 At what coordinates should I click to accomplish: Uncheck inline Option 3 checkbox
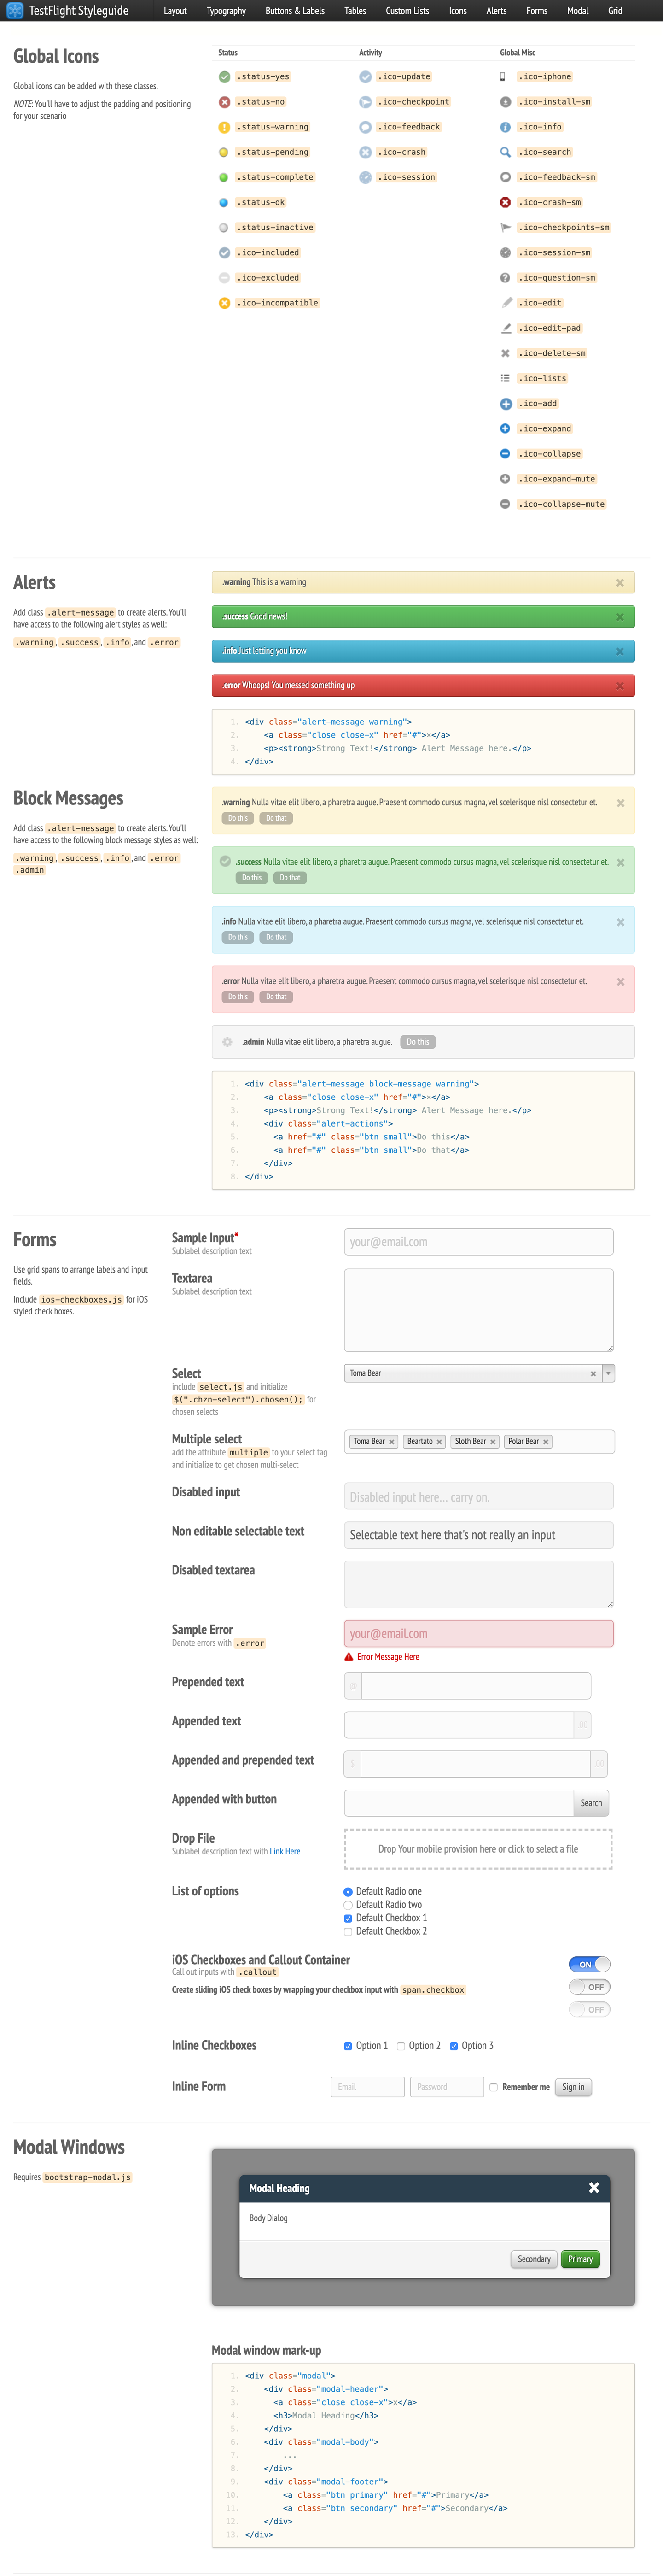coord(454,2046)
